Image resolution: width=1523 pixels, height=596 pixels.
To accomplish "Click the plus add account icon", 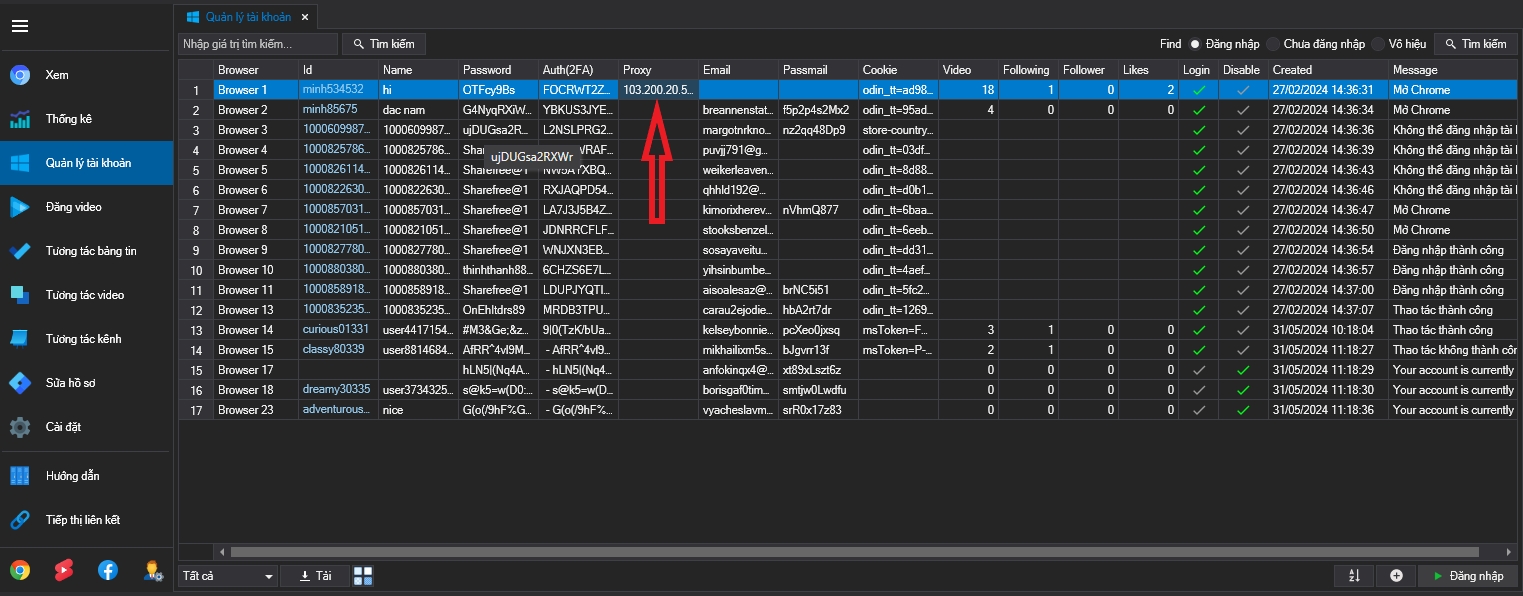I will click(1396, 576).
